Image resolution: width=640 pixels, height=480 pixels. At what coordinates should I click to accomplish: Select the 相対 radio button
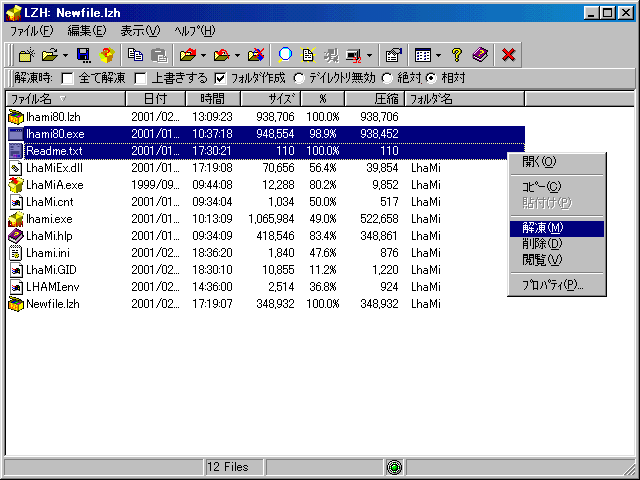431,78
